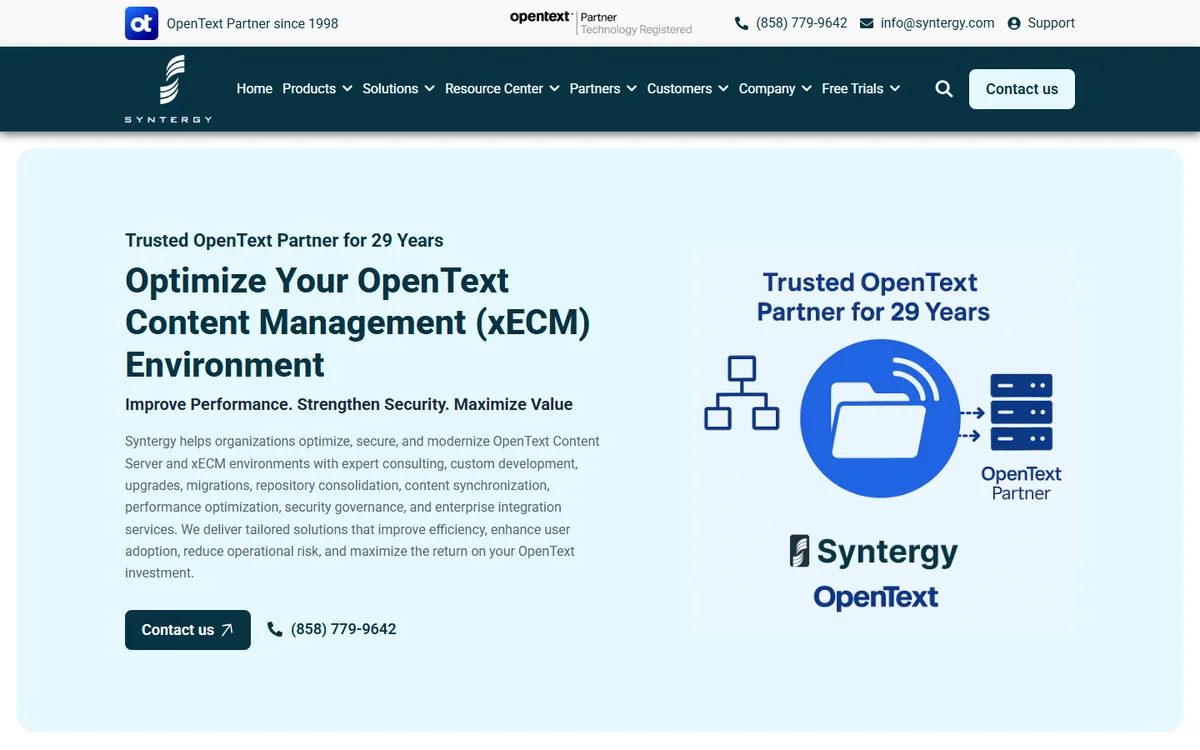The image size is (1200, 750).
Task: Click the user icon beside Support
Action: pyautogui.click(x=1014, y=23)
